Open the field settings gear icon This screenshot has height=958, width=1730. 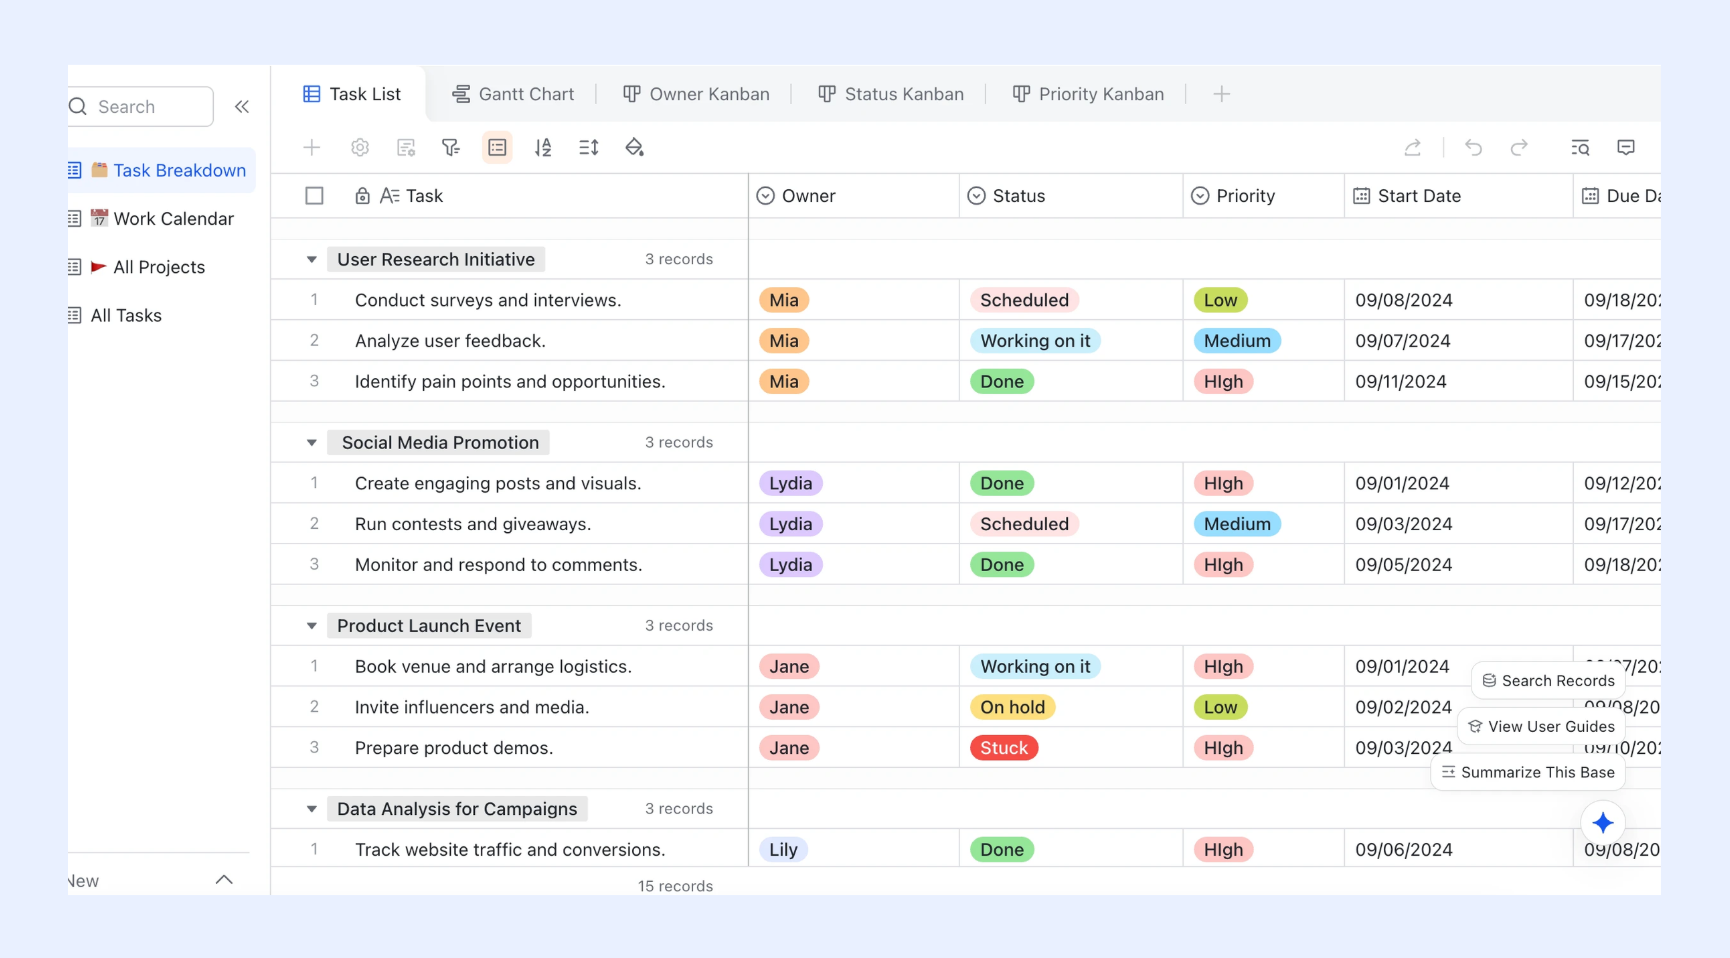[x=360, y=148]
